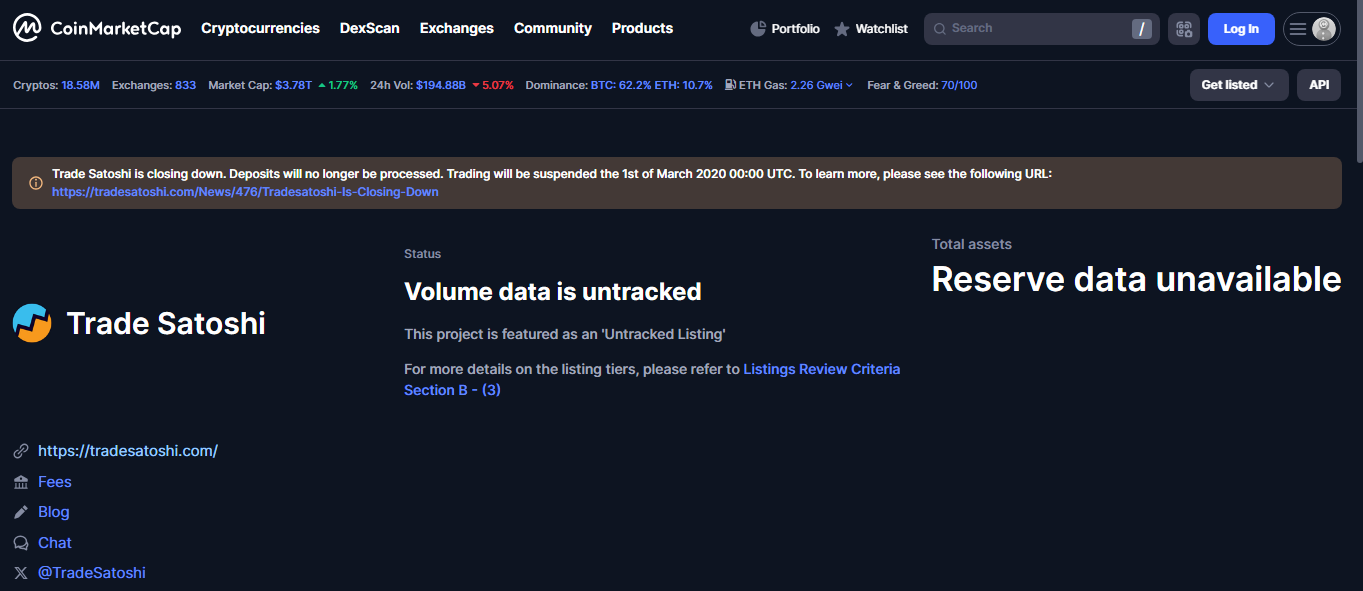Click the magnifier icon in the search bar
The width and height of the screenshot is (1363, 591).
click(939, 29)
